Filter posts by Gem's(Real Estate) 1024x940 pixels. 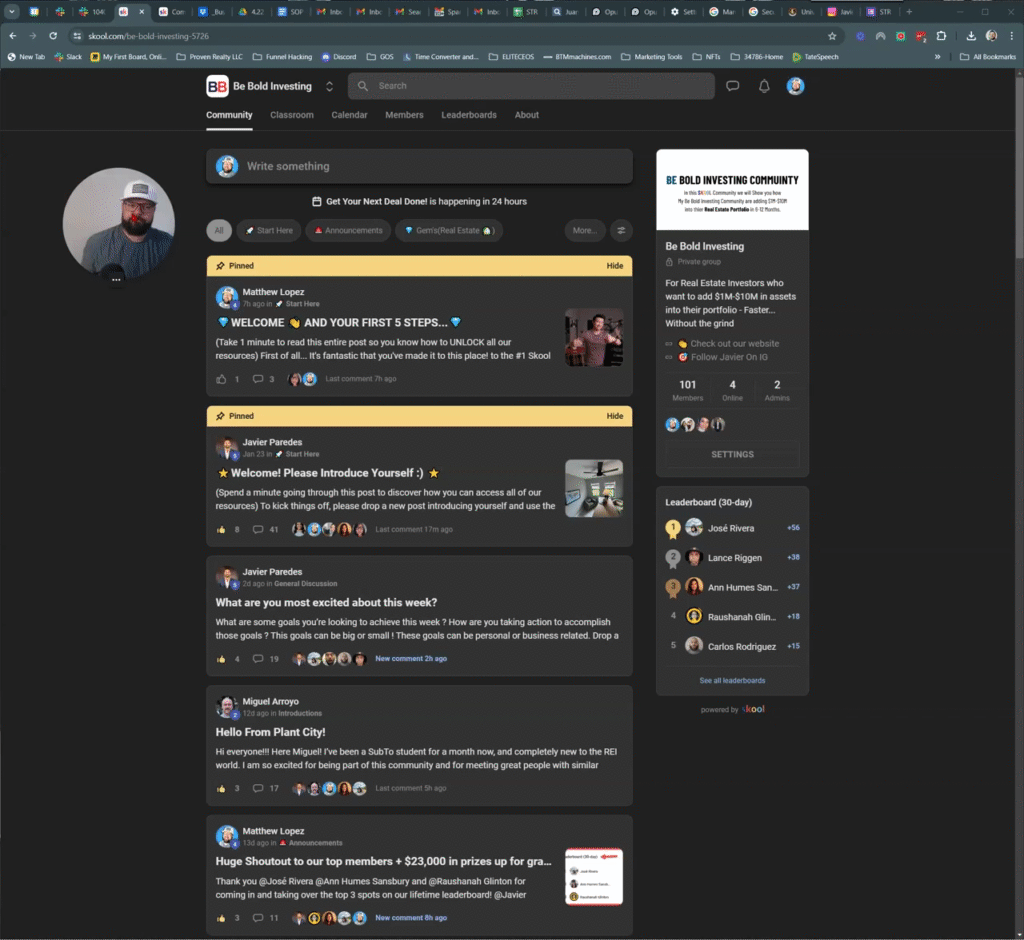[449, 231]
